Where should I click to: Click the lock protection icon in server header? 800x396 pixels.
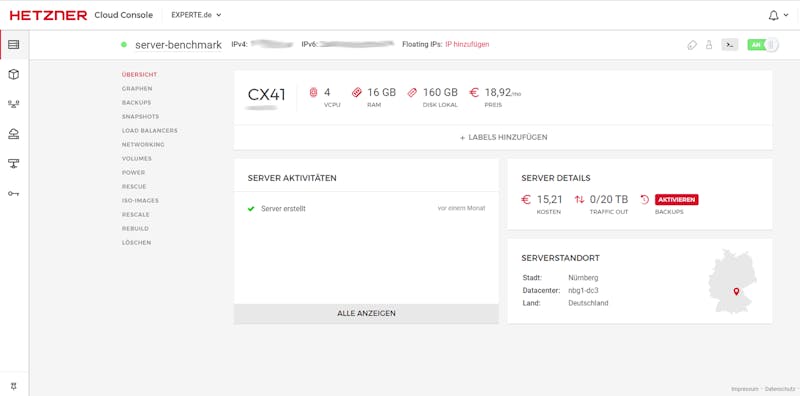tap(709, 45)
